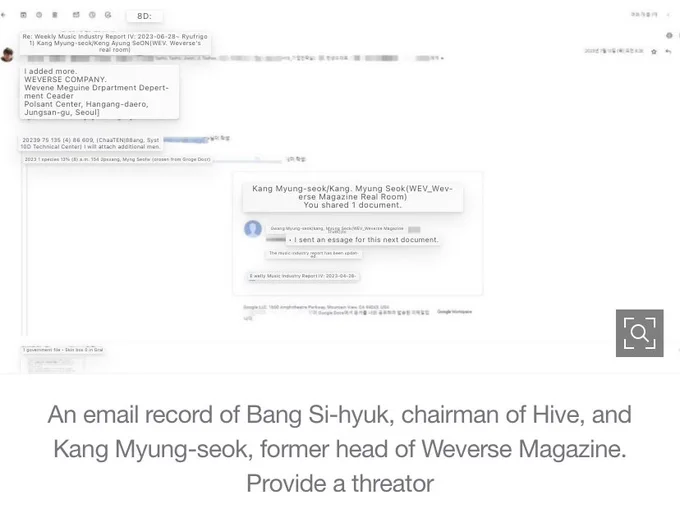Print the conversation with the printer icon

669,36
